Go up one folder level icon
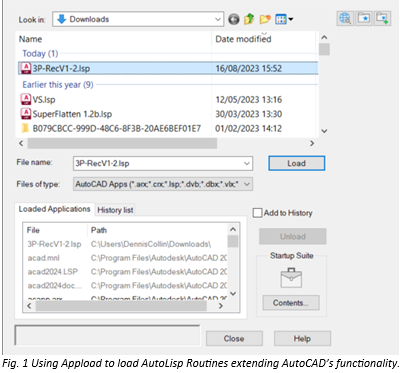400x373 pixels. 249,19
